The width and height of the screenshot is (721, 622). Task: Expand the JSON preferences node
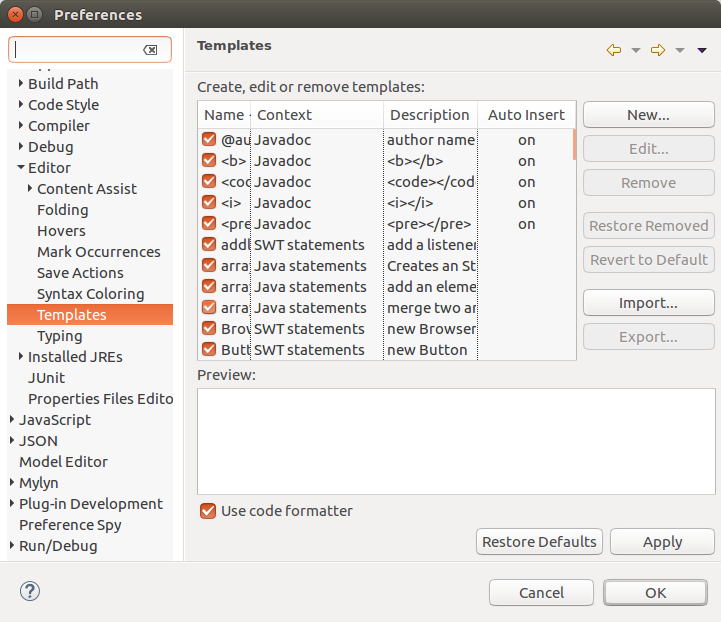(12, 440)
